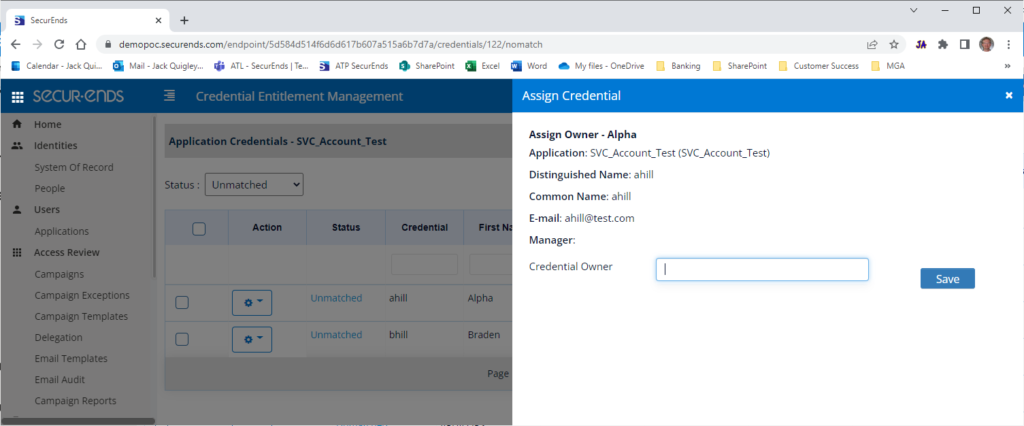Image resolution: width=1024 pixels, height=426 pixels.
Task: Open the Status Unmatched dropdown
Action: [x=254, y=185]
